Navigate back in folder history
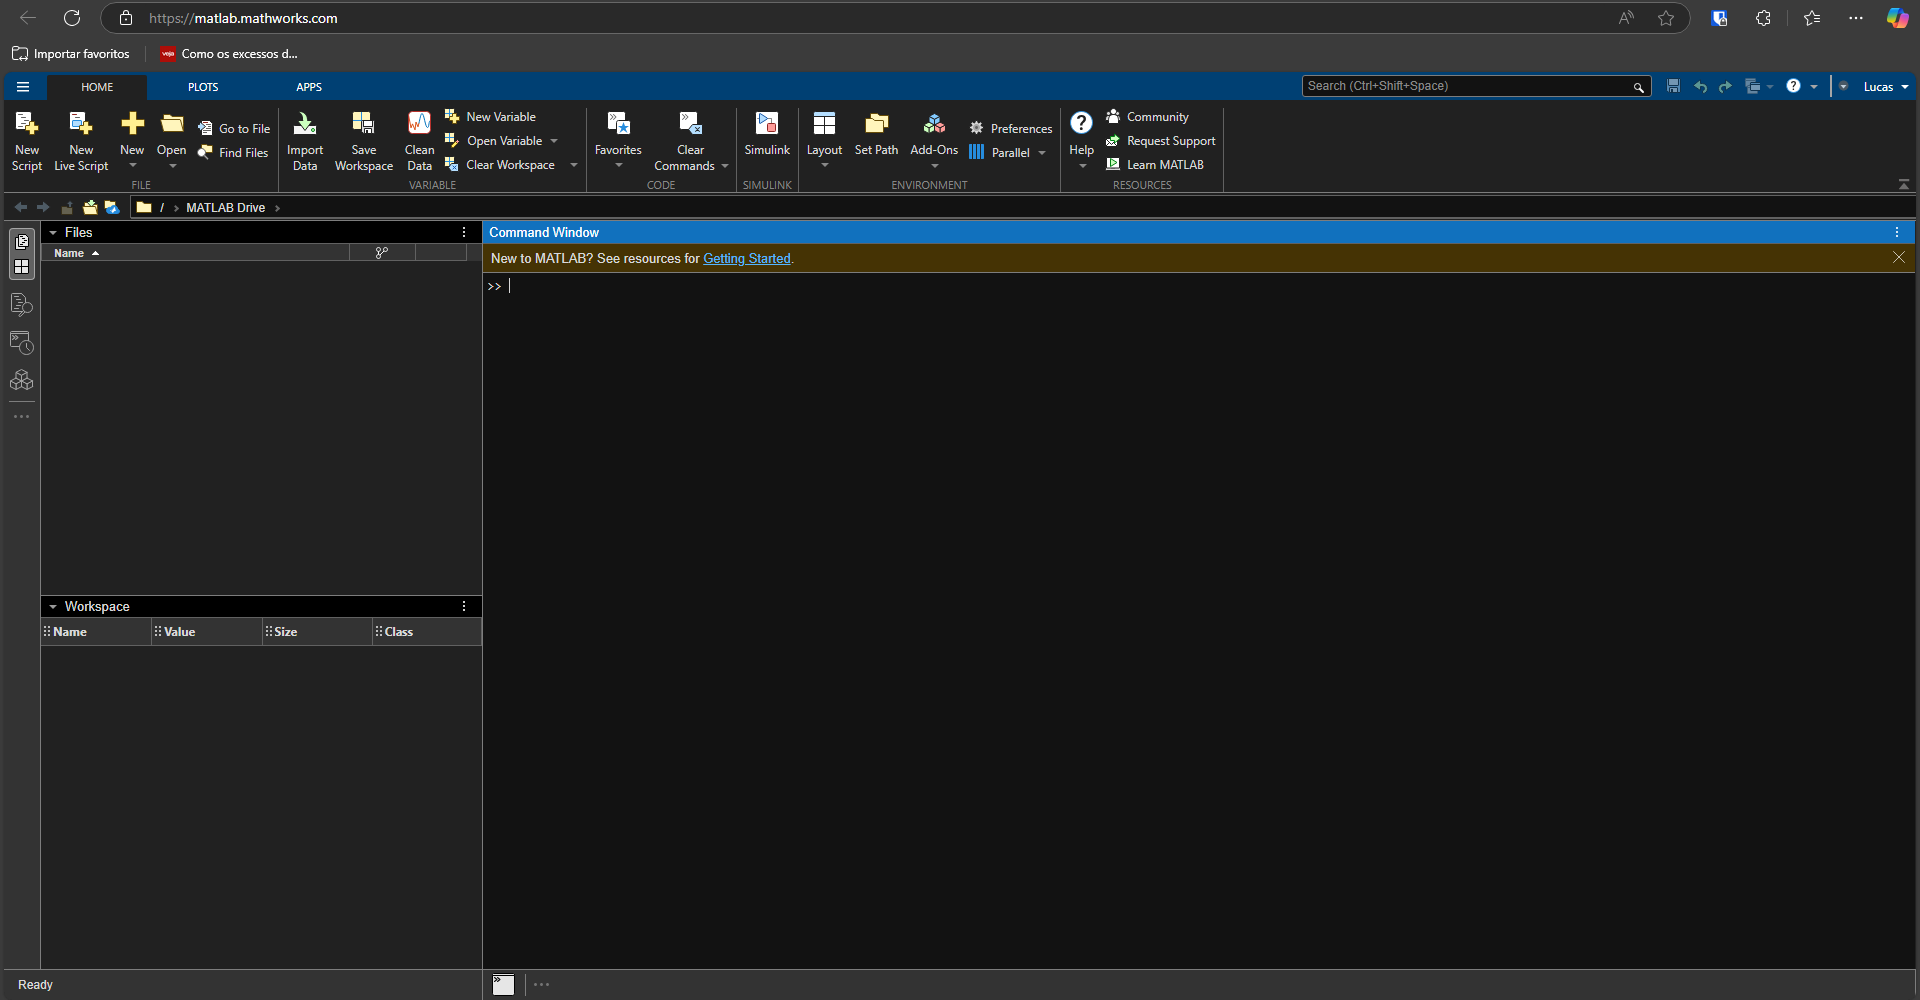Viewport: 1920px width, 1000px height. click(x=21, y=208)
